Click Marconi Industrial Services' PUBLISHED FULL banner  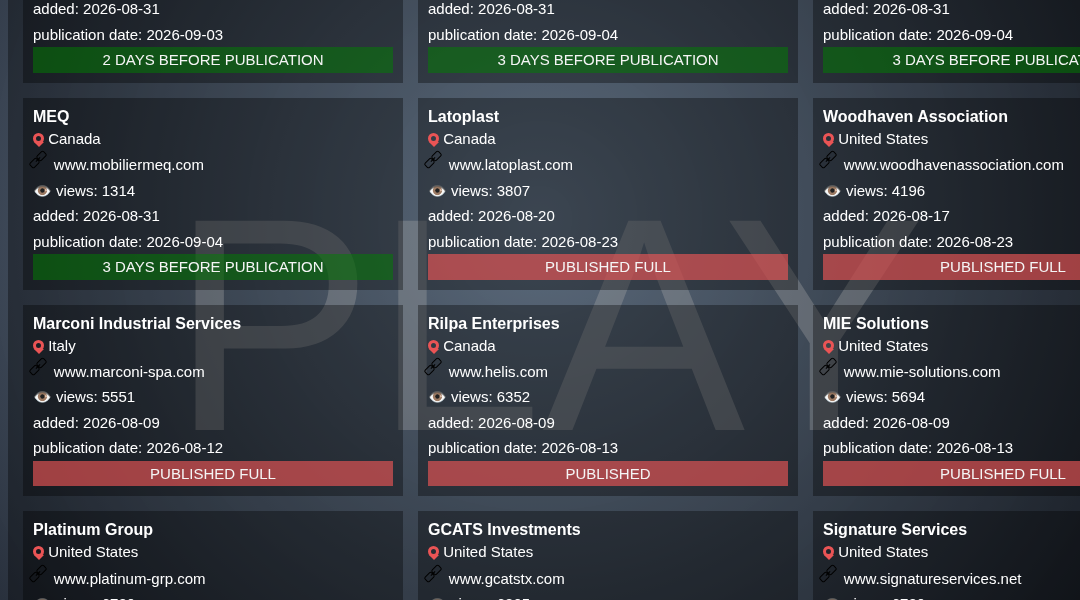point(213,474)
